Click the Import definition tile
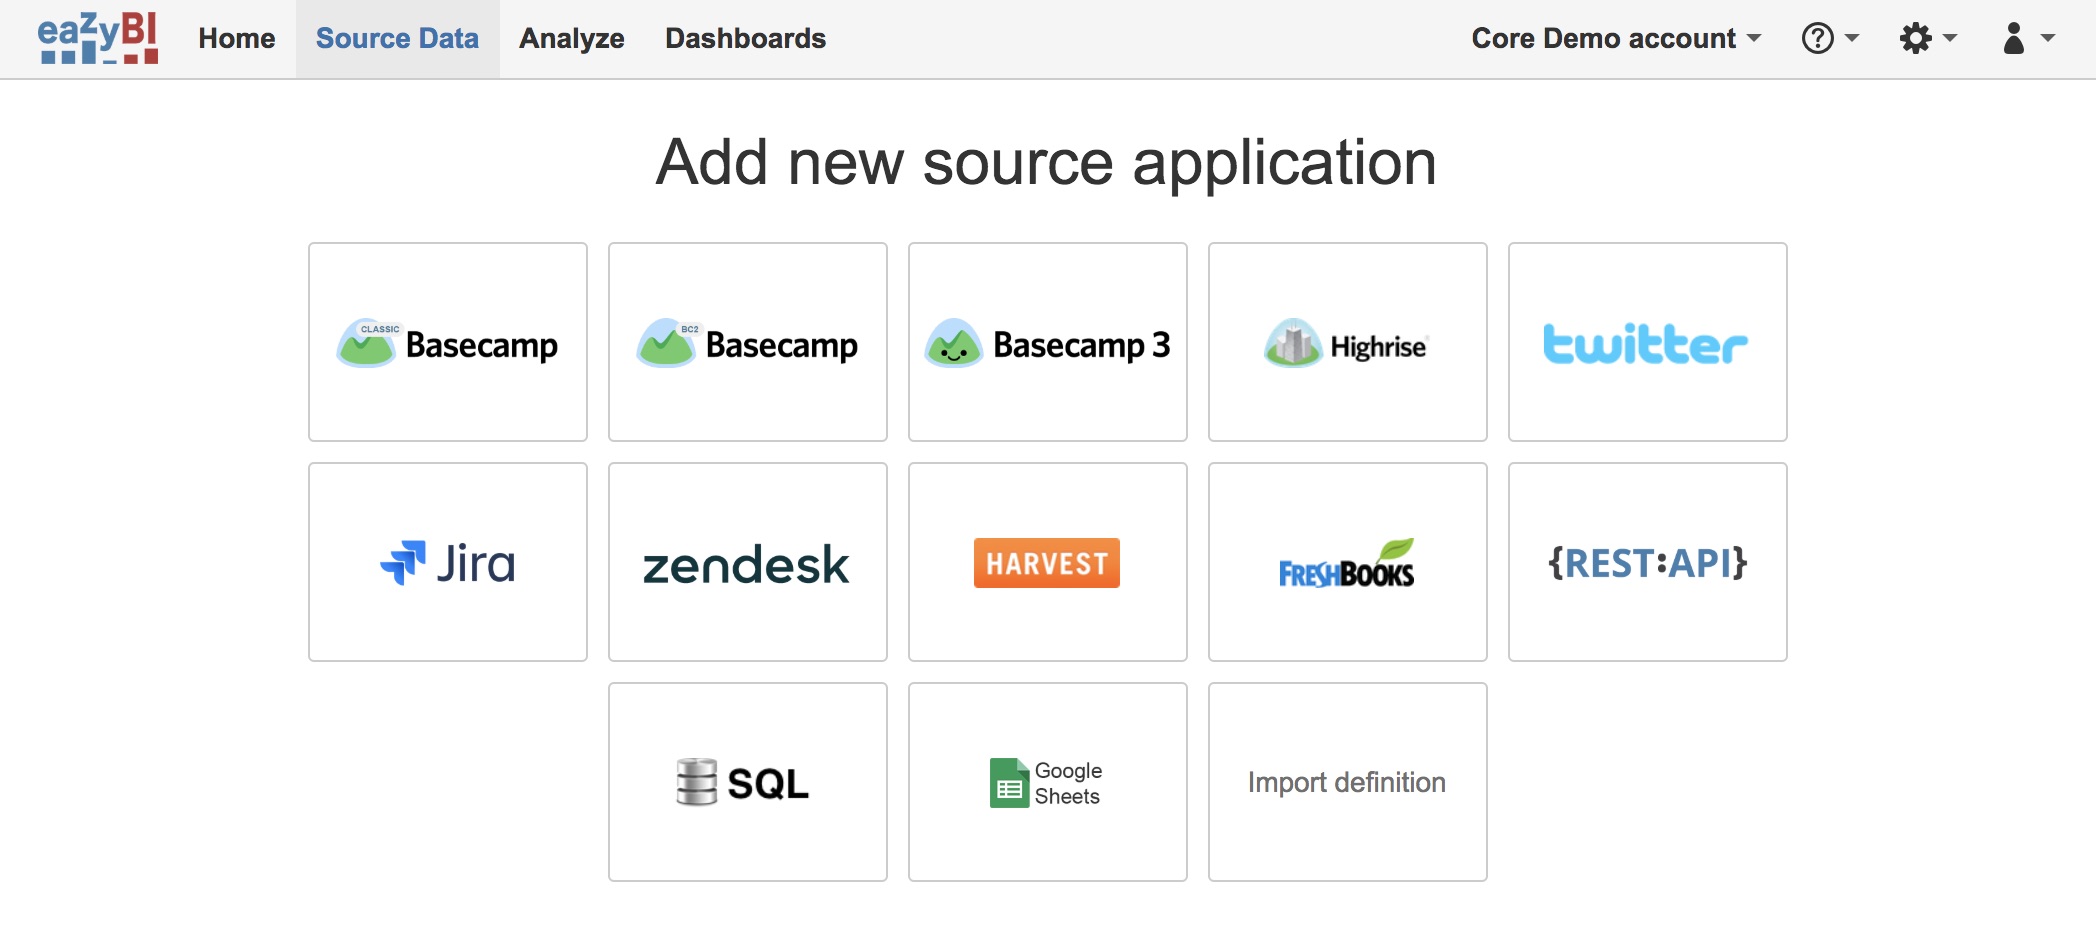The width and height of the screenshot is (2096, 928). pyautogui.click(x=1348, y=782)
